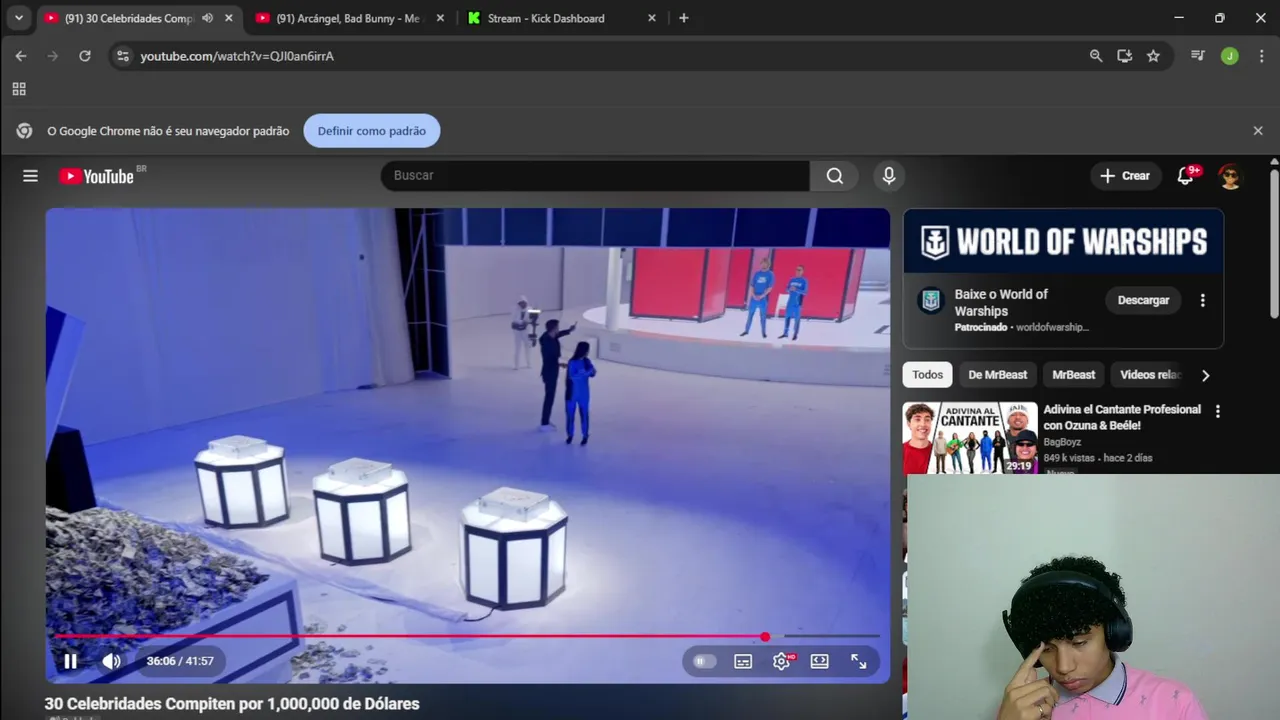Seek using the red video progress bar
The image size is (1280, 720).
(x=467, y=636)
